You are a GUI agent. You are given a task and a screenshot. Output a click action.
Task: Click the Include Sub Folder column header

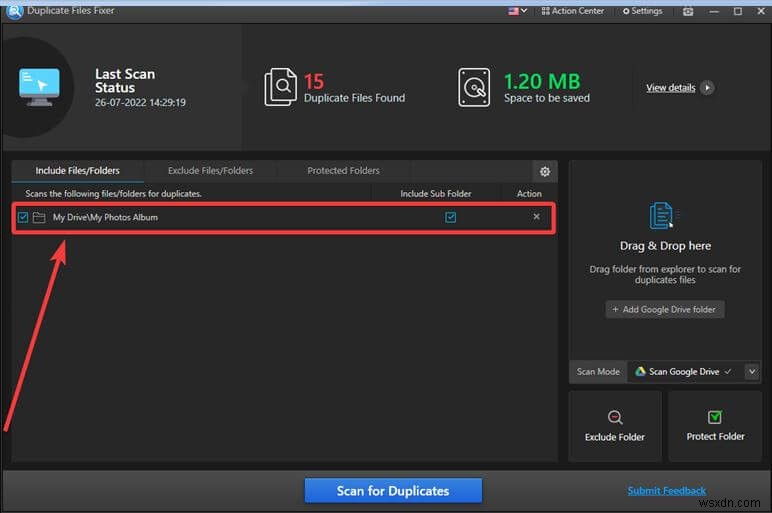click(436, 193)
